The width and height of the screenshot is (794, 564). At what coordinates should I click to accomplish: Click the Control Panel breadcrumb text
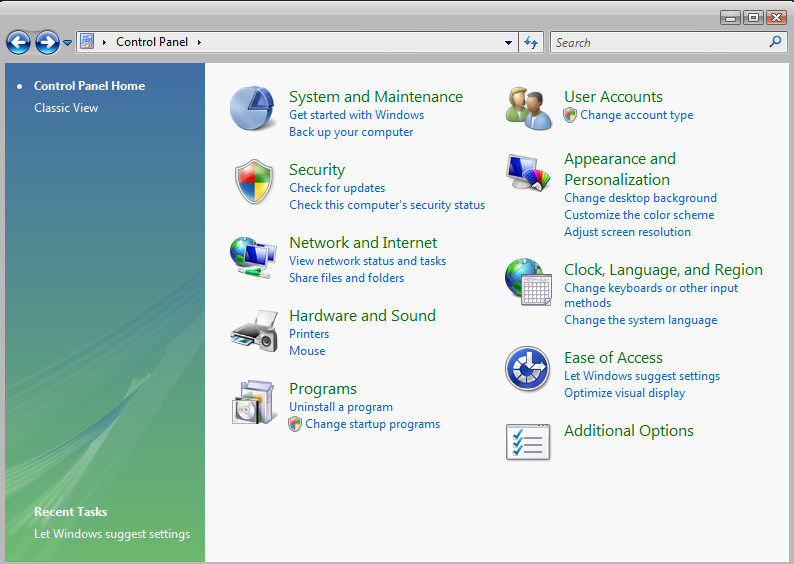point(152,42)
